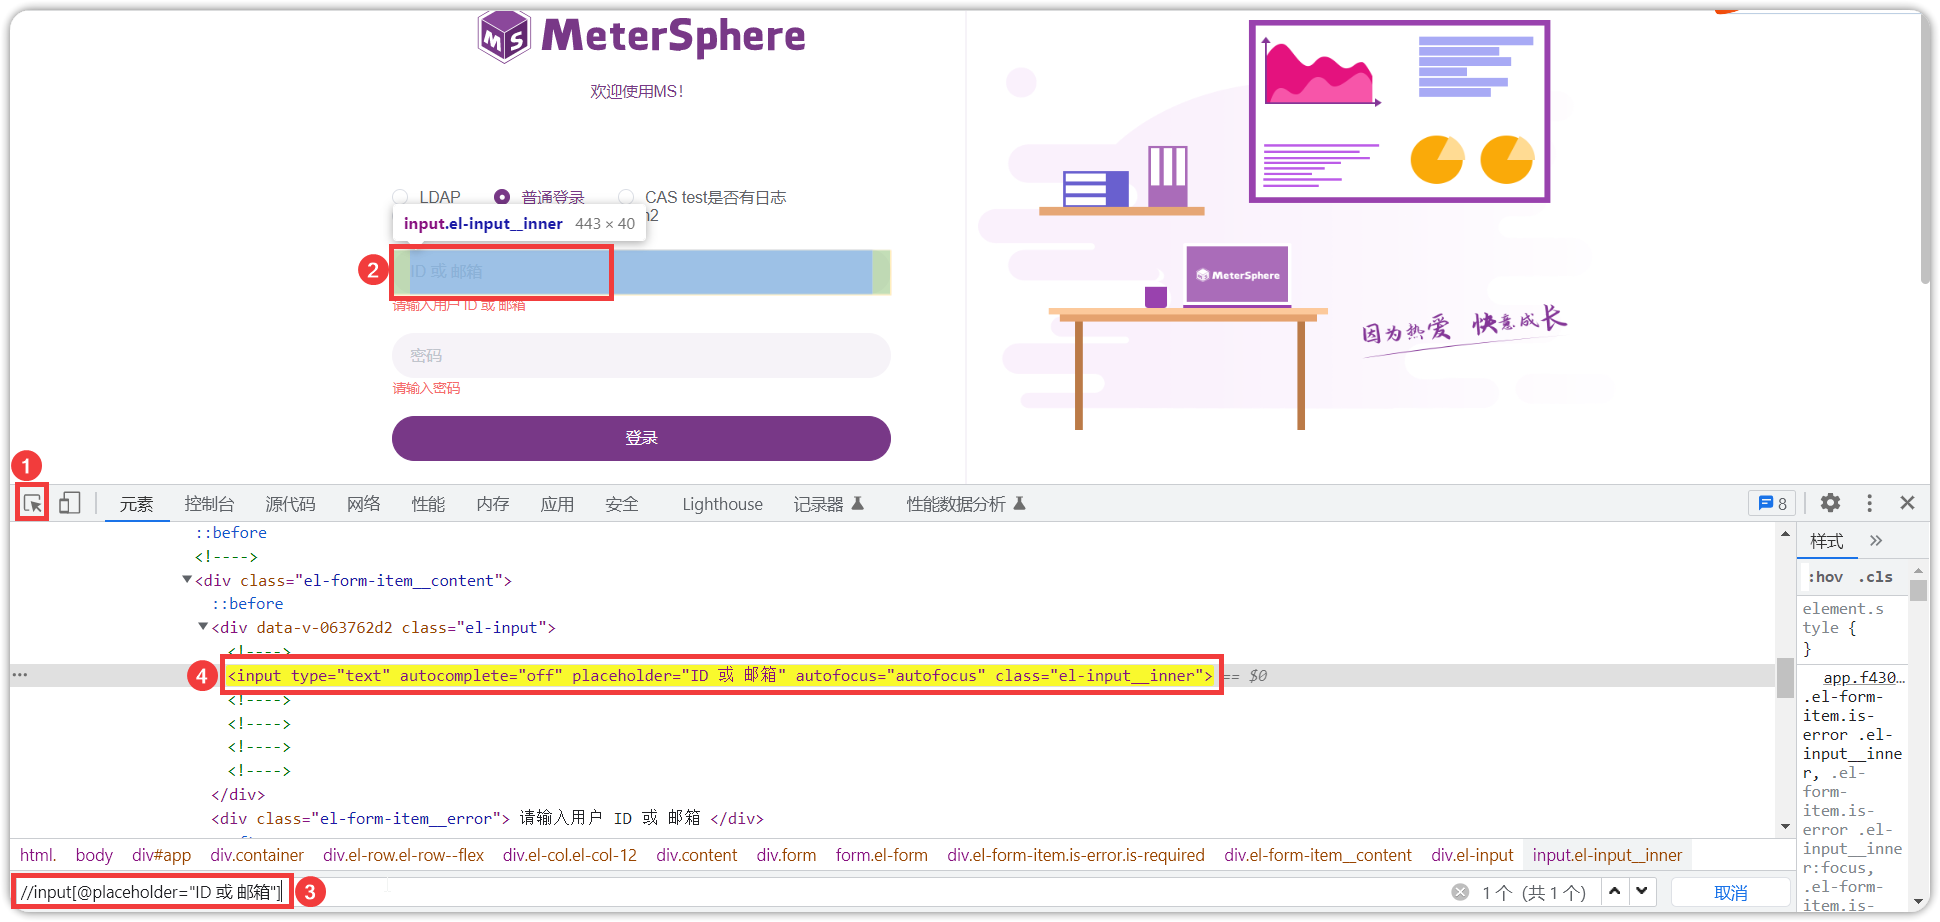The height and width of the screenshot is (922, 1940).
Task: Go to next search result
Action: pyautogui.click(x=1642, y=891)
